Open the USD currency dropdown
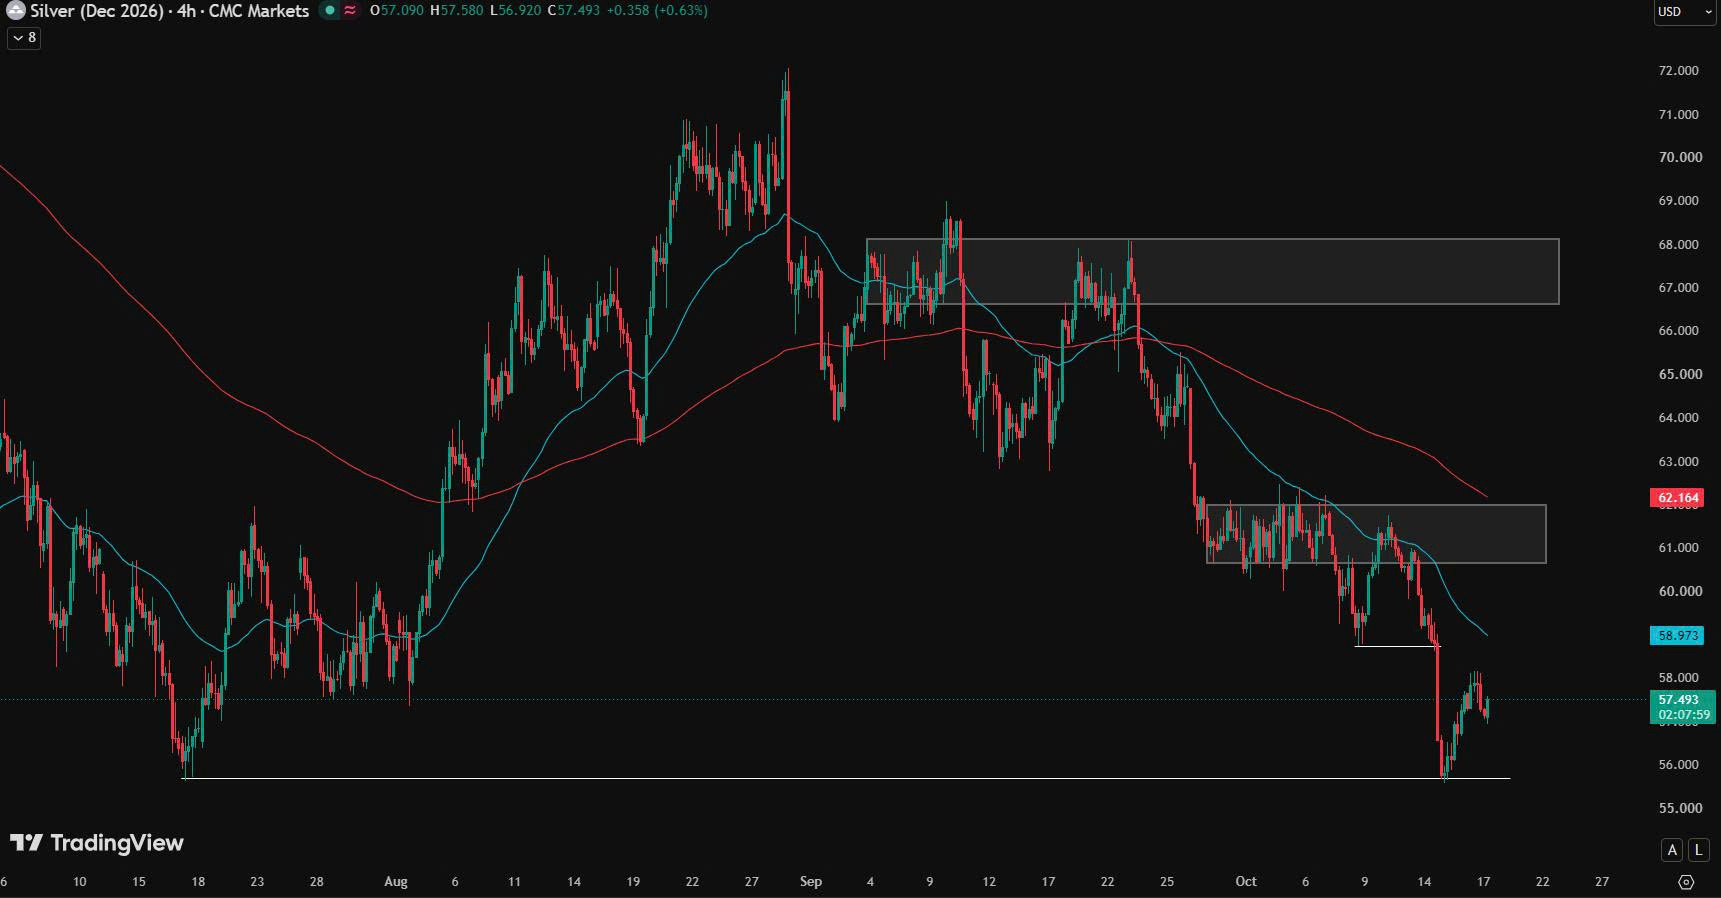This screenshot has height=898, width=1721. (1685, 12)
